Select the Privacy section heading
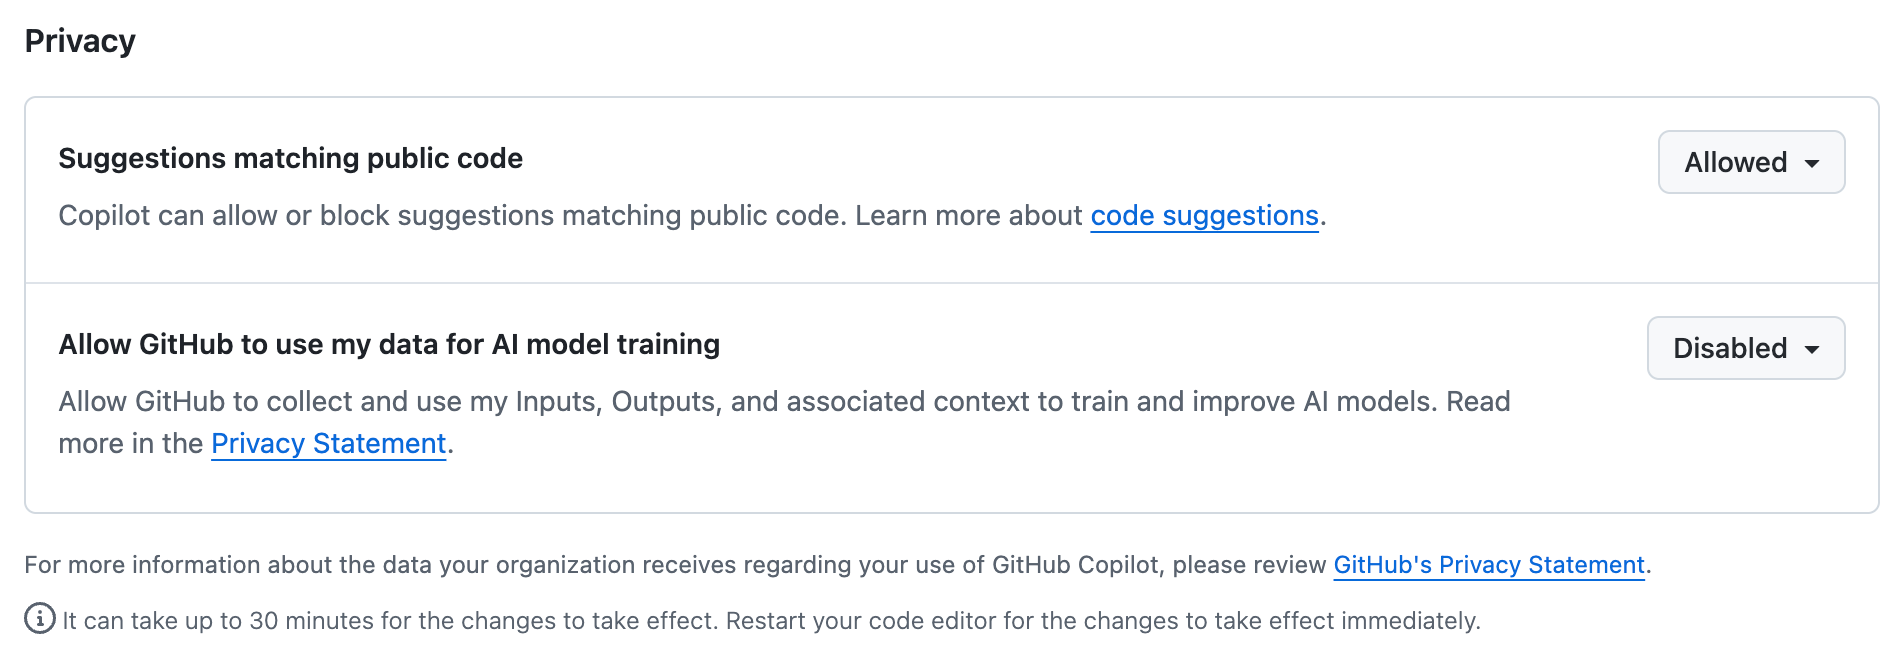Image resolution: width=1900 pixels, height=658 pixels. [80, 40]
